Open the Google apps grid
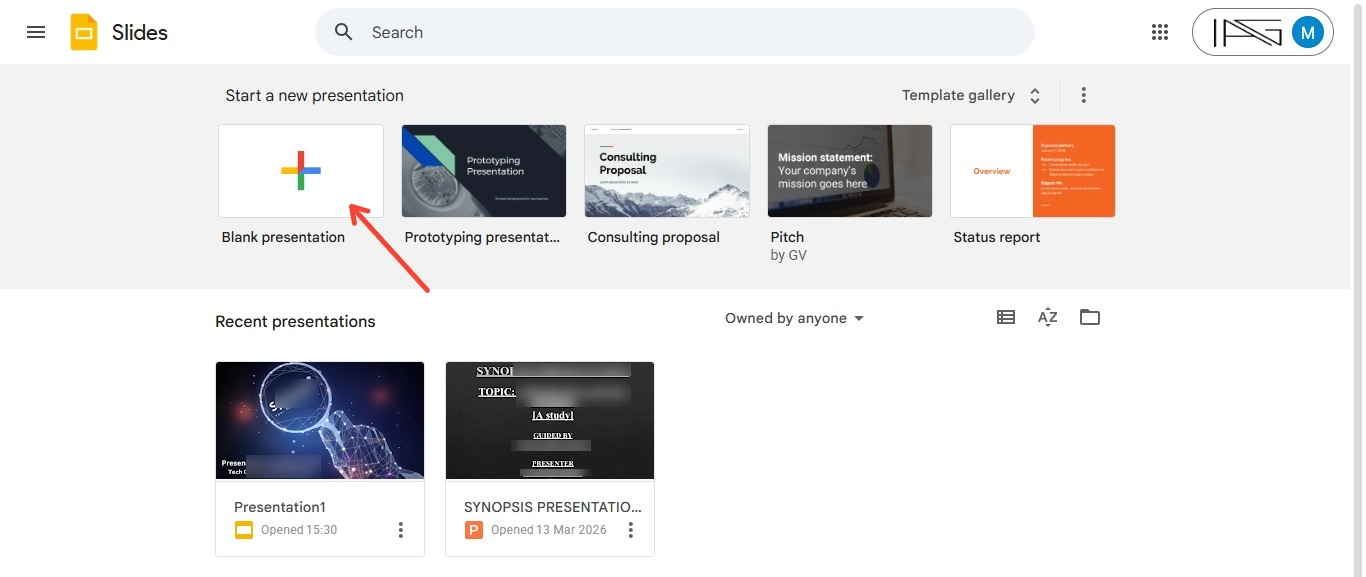The width and height of the screenshot is (1366, 577). click(x=1160, y=32)
